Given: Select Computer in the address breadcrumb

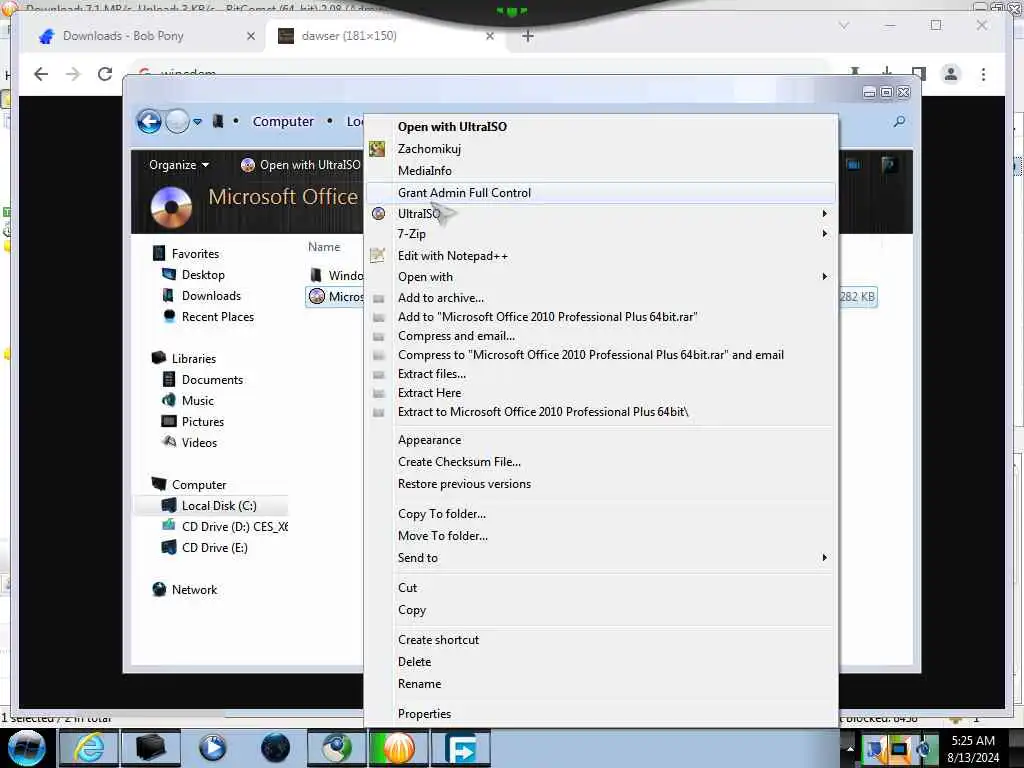Looking at the screenshot, I should pos(283,121).
